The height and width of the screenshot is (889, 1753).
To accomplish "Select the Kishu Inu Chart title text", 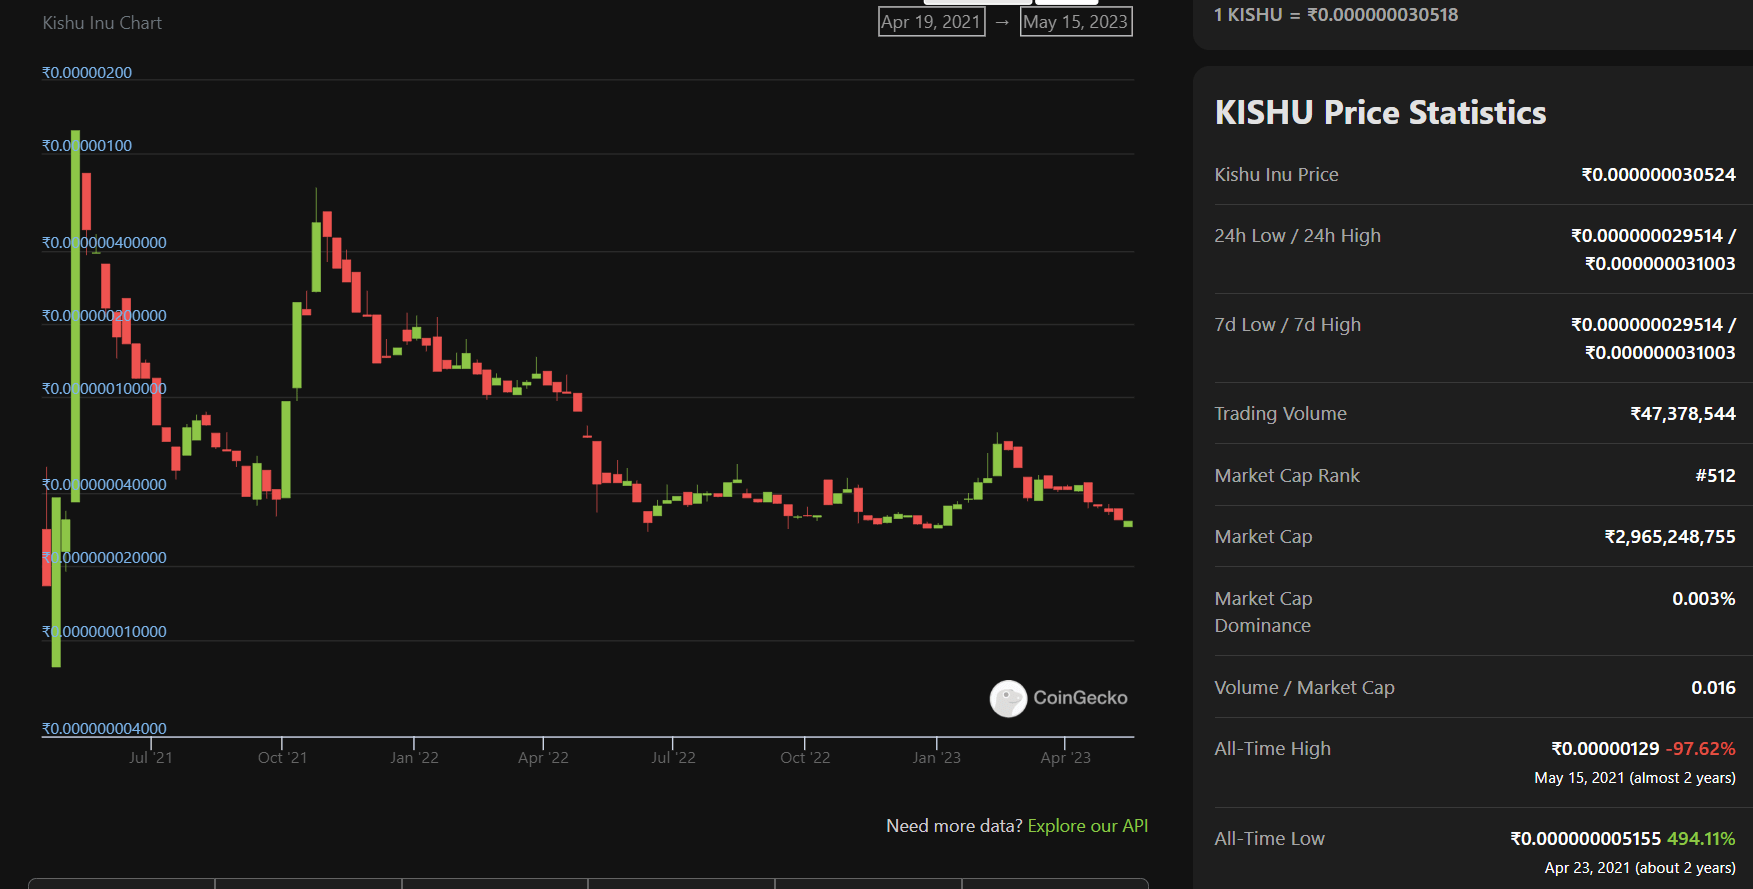I will 102,23.
